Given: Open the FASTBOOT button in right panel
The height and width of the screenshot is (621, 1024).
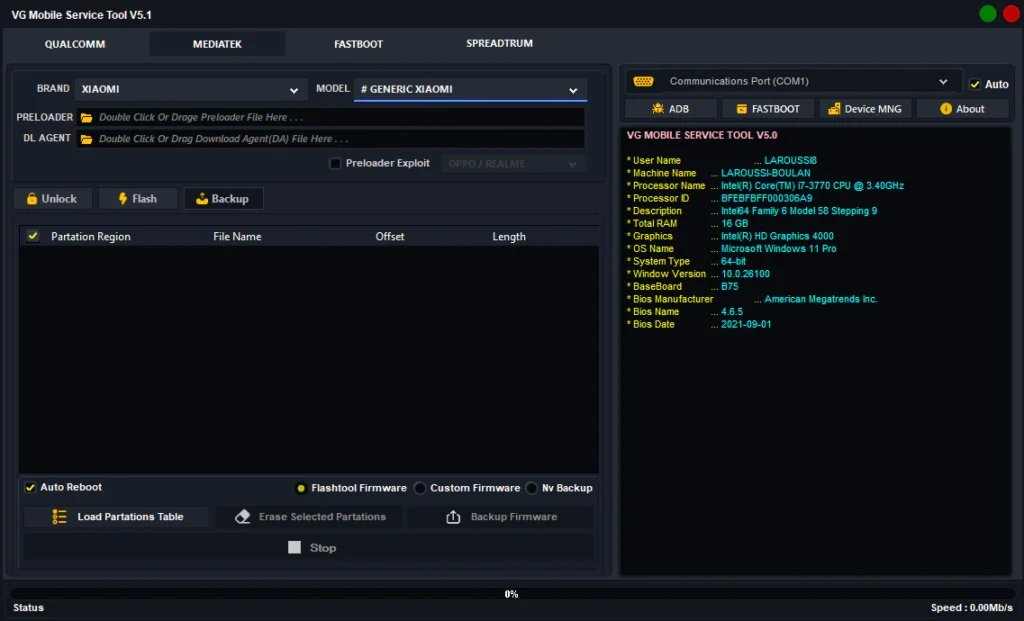Looking at the screenshot, I should (x=768, y=109).
